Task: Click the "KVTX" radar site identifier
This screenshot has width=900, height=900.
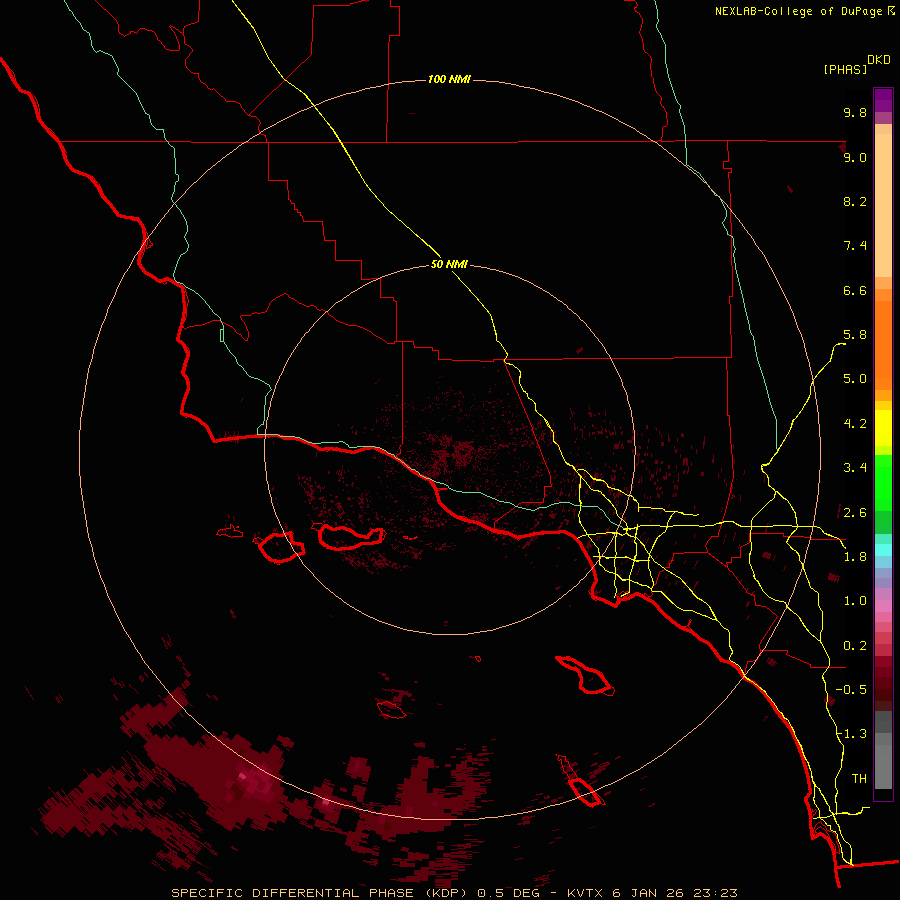Action: [586, 893]
